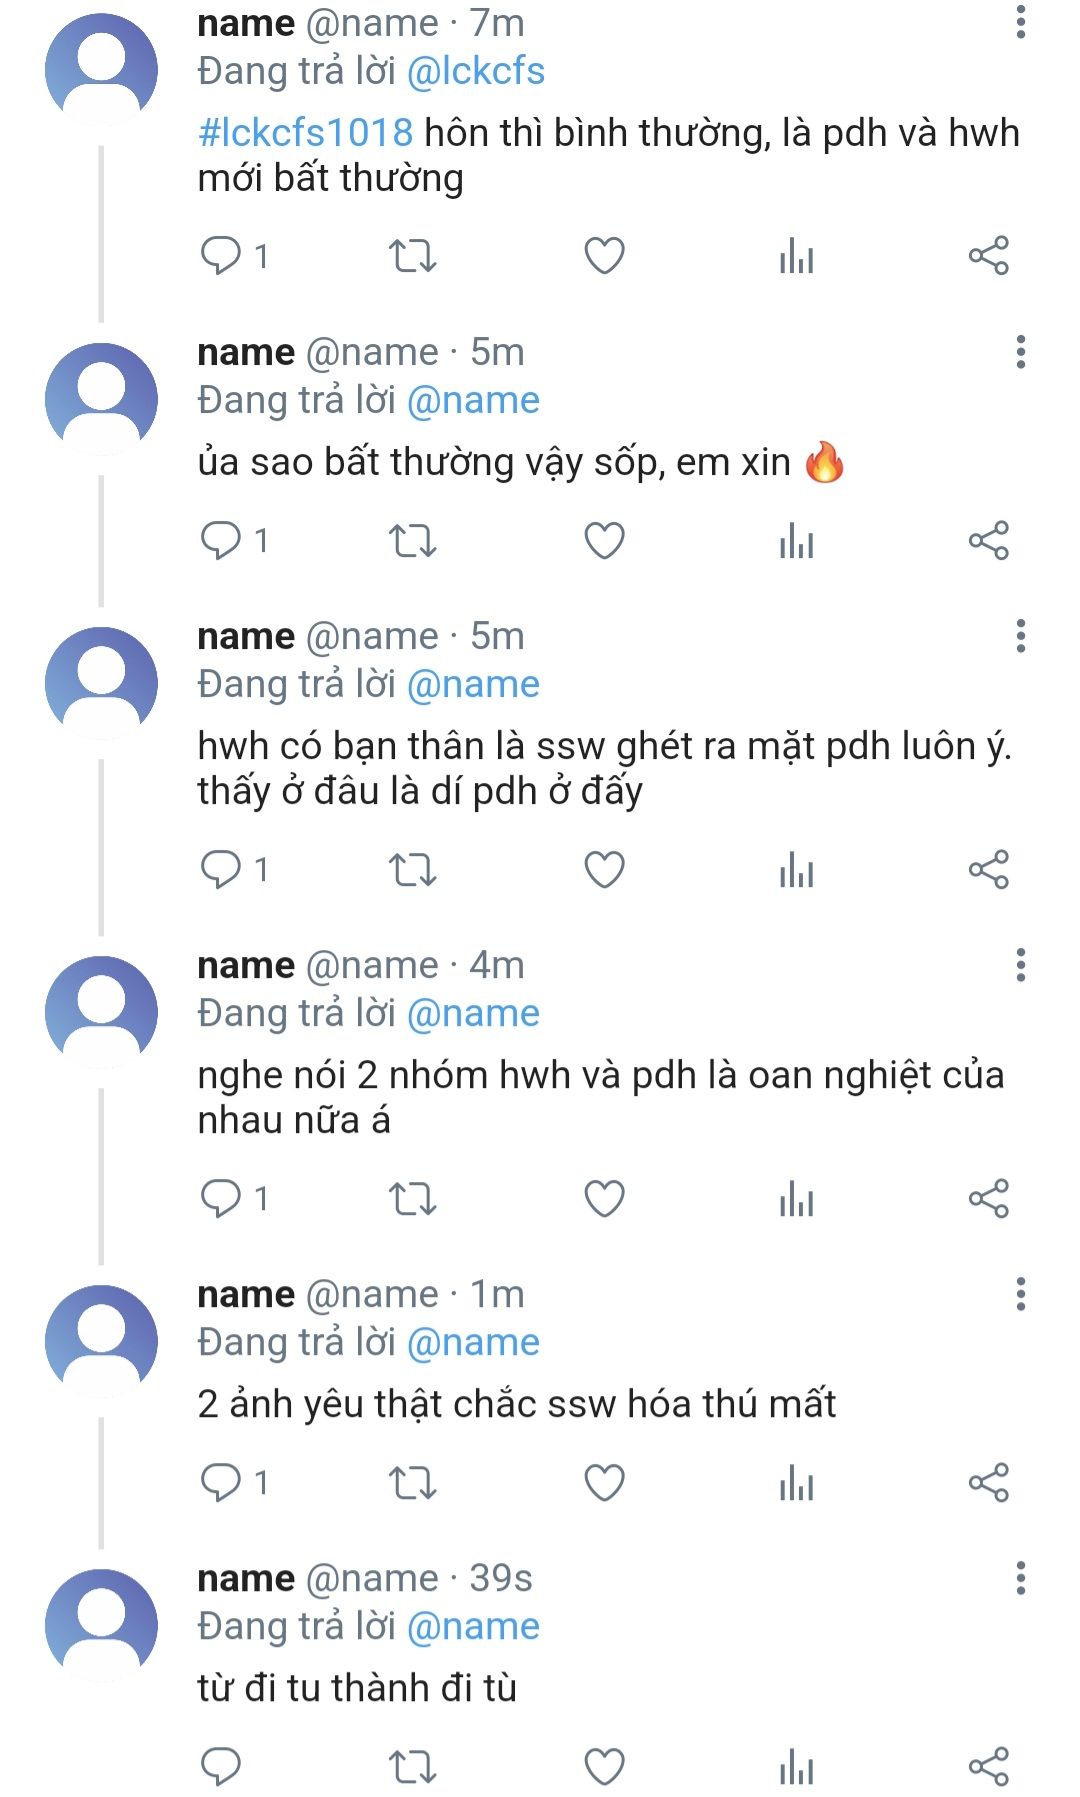This screenshot has width=1080, height=1797.
Task: Like the 'ssw hóa thú mất' tweet
Action: (604, 1482)
